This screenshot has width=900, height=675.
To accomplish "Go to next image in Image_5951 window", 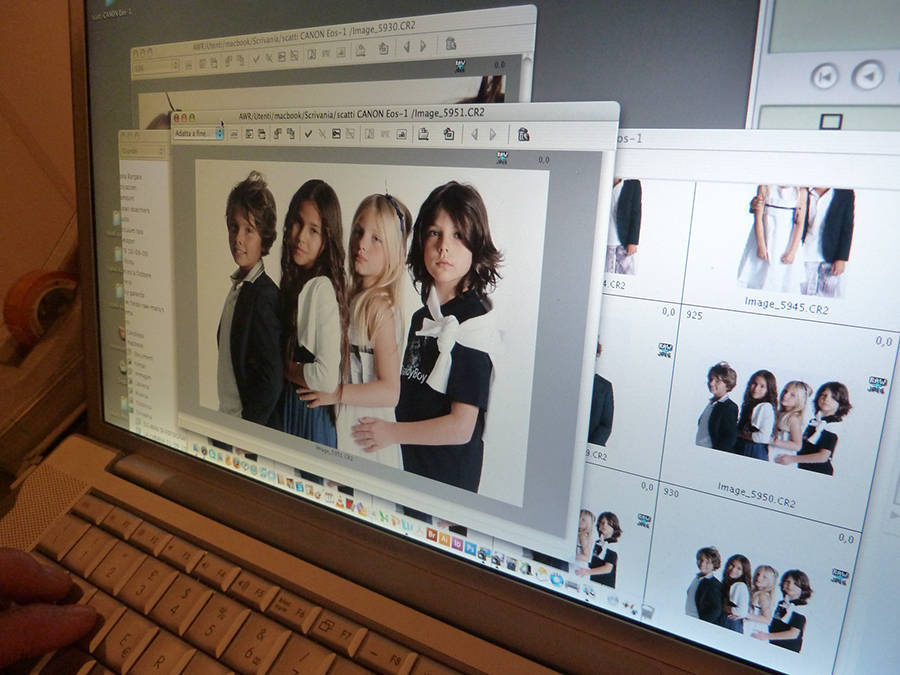I will [x=494, y=134].
